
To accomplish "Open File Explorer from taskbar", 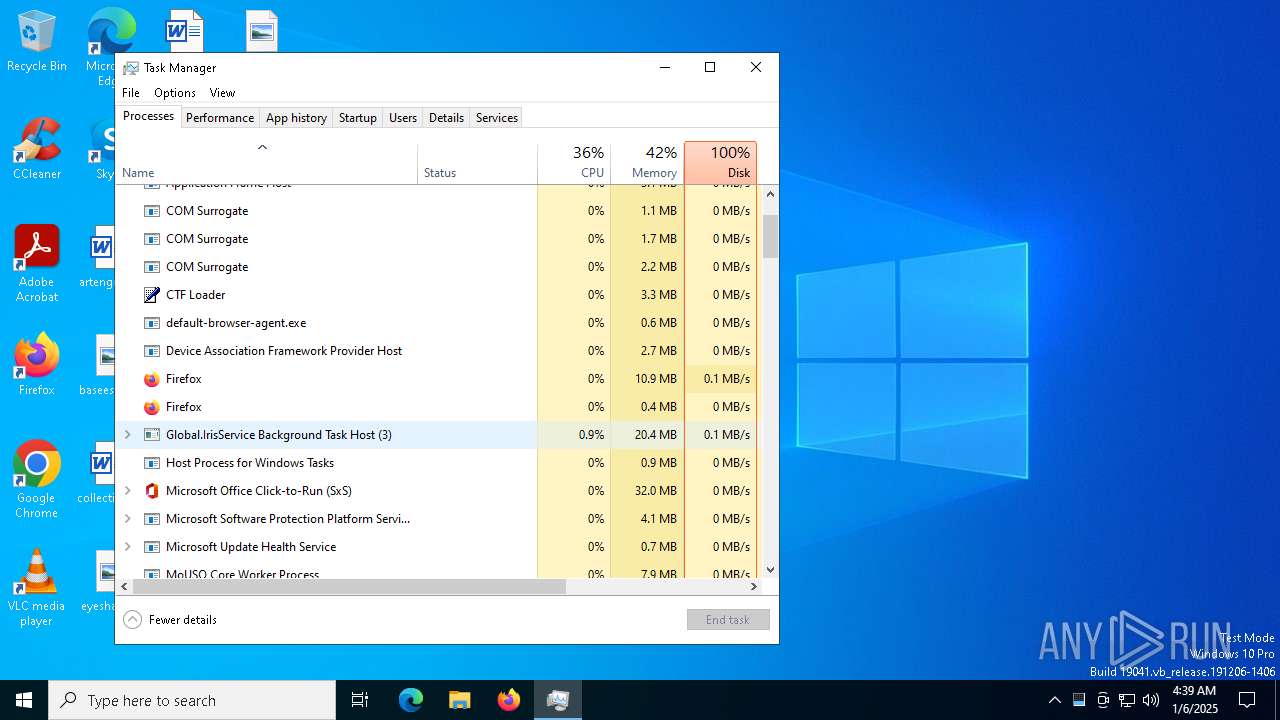I will (x=459, y=700).
